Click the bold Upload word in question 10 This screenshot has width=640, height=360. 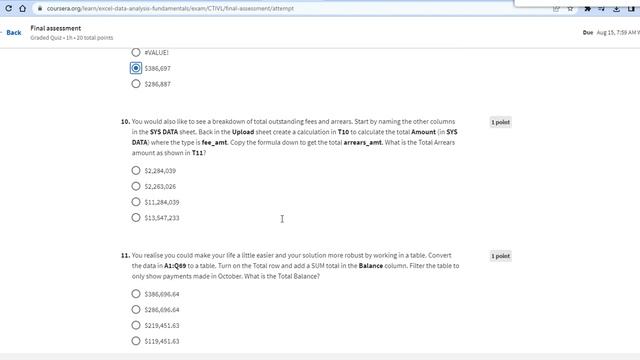point(243,132)
